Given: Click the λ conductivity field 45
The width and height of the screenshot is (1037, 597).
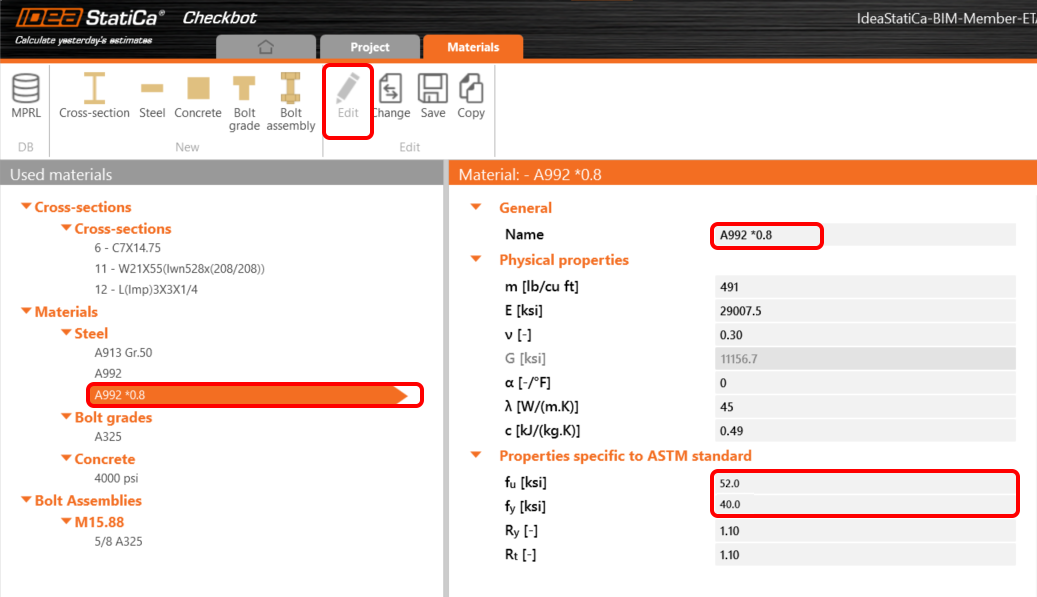Looking at the screenshot, I should point(865,407).
